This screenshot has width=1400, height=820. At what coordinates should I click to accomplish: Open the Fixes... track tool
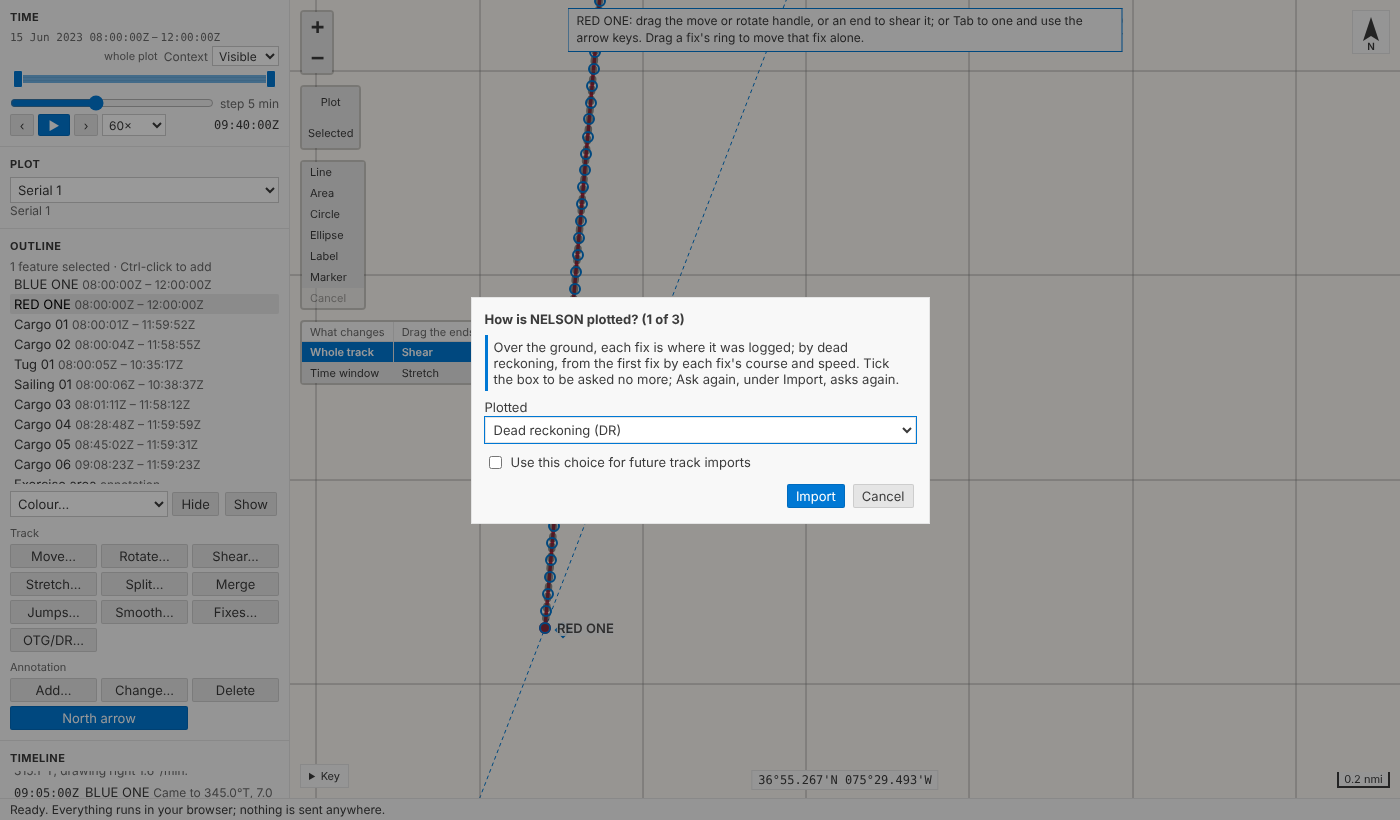point(235,612)
